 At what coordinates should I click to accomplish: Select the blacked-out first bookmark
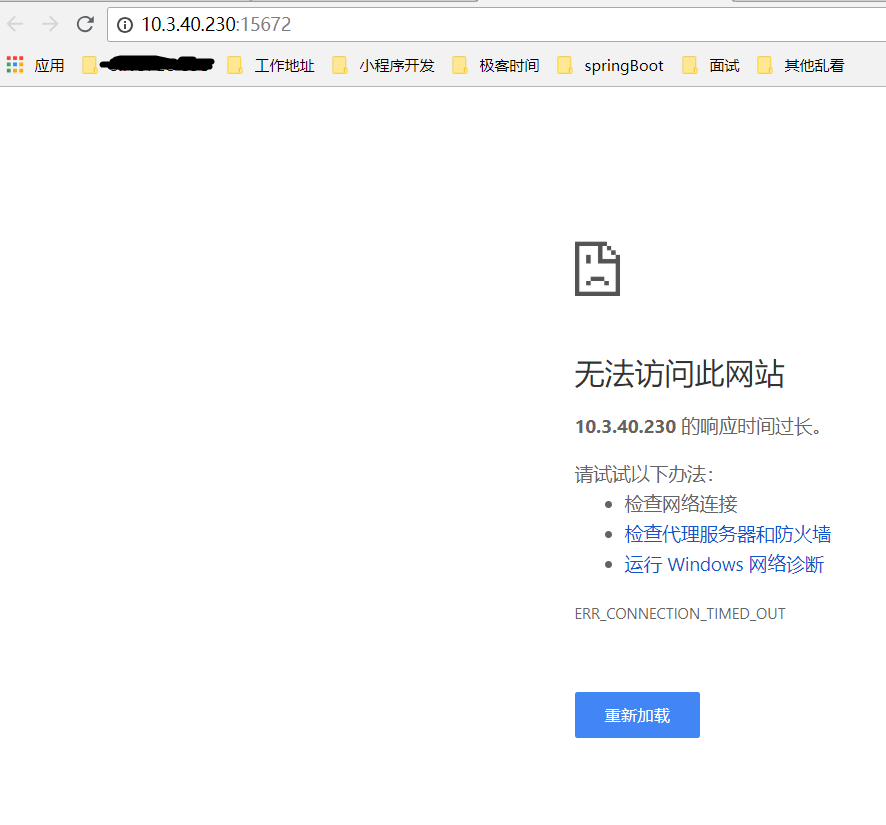pos(150,64)
